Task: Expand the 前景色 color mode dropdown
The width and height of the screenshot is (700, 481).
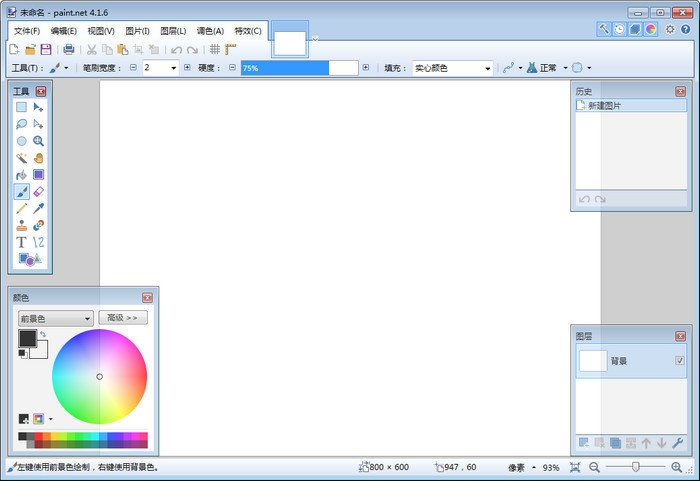Action: 56,318
